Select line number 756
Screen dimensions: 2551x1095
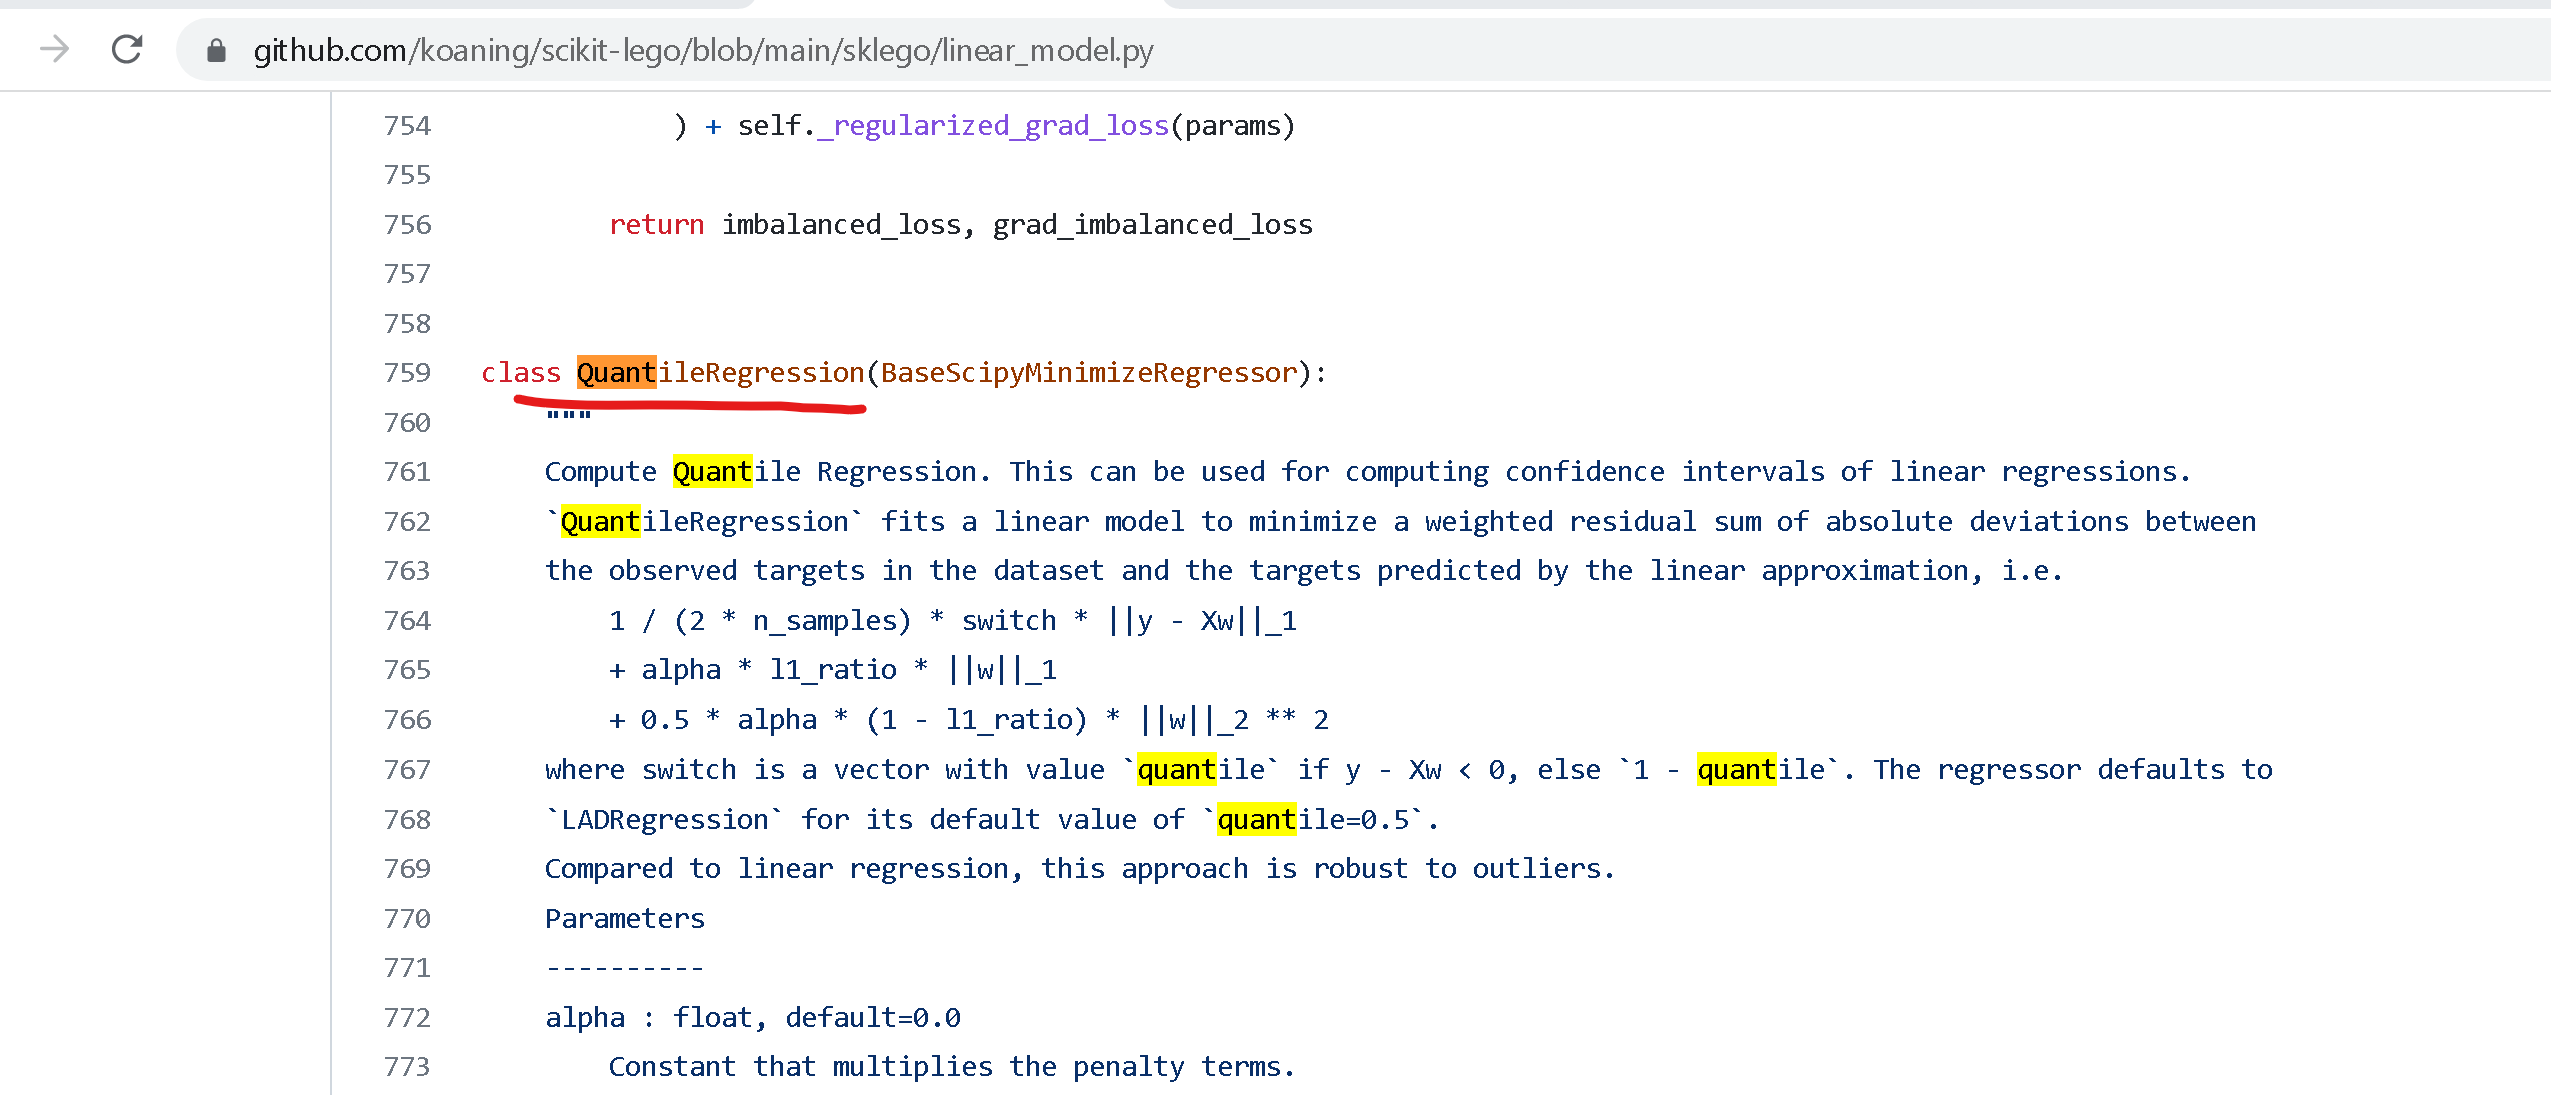coord(406,224)
